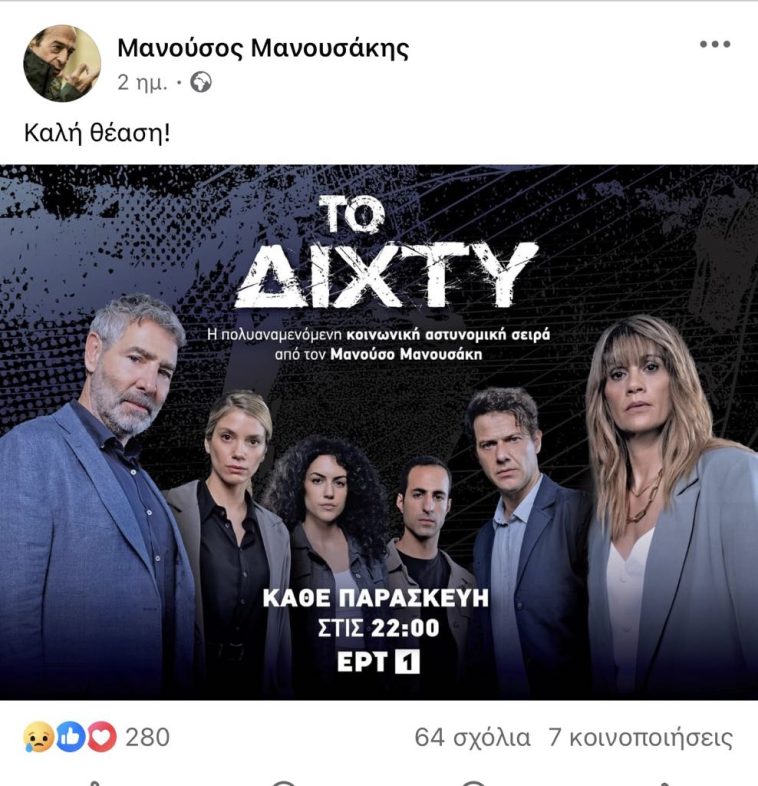The width and height of the screenshot is (758, 786).
Task: Open the 64 σχόλια comments
Action: [472, 738]
